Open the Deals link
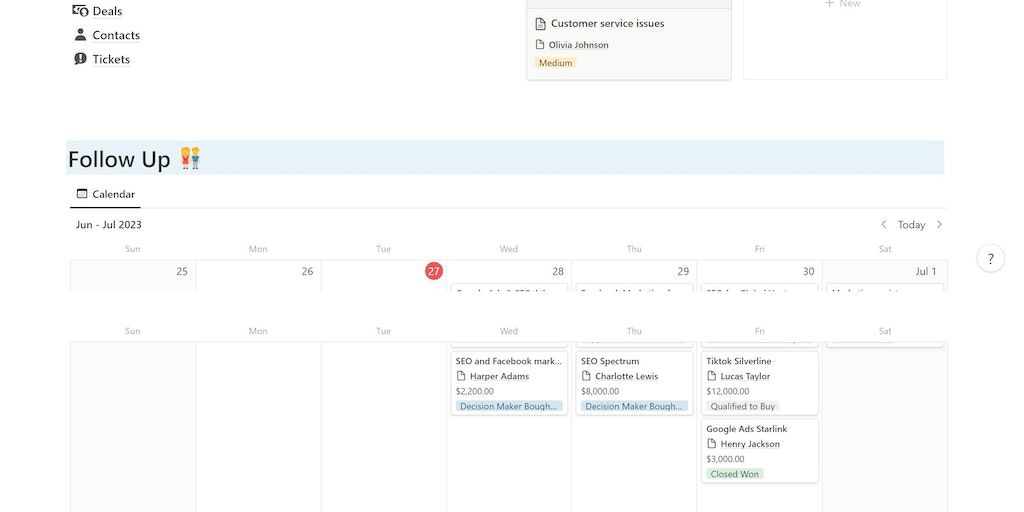 click(107, 11)
